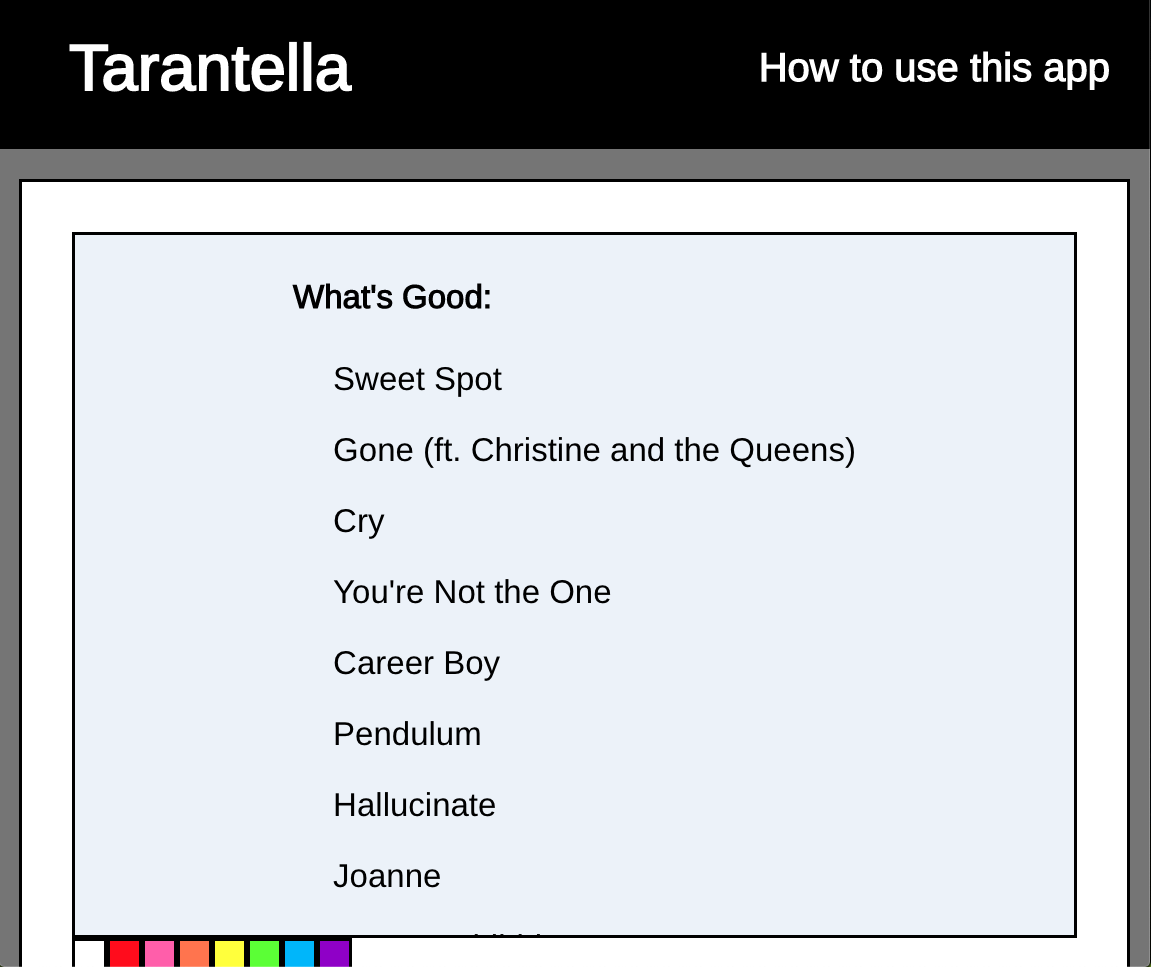
Task: Select the track Cry
Action: pos(358,521)
